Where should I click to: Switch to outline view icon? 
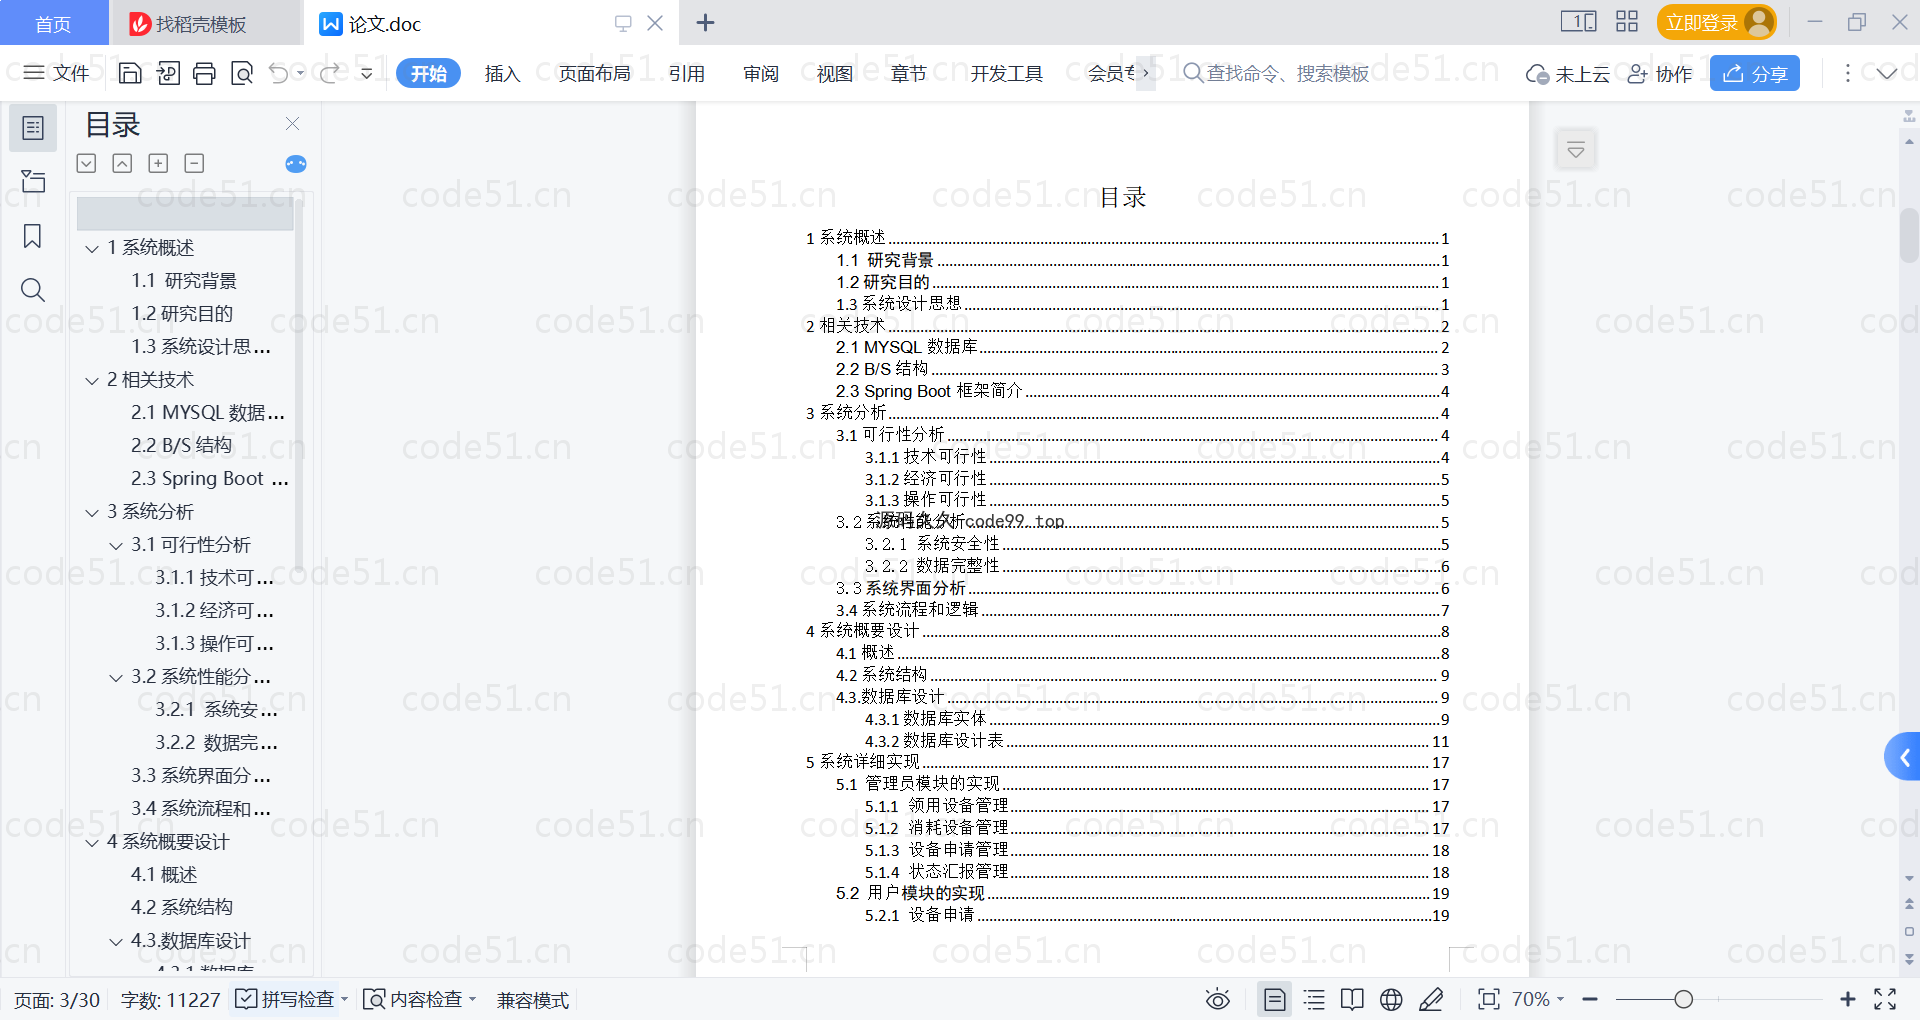(1314, 999)
